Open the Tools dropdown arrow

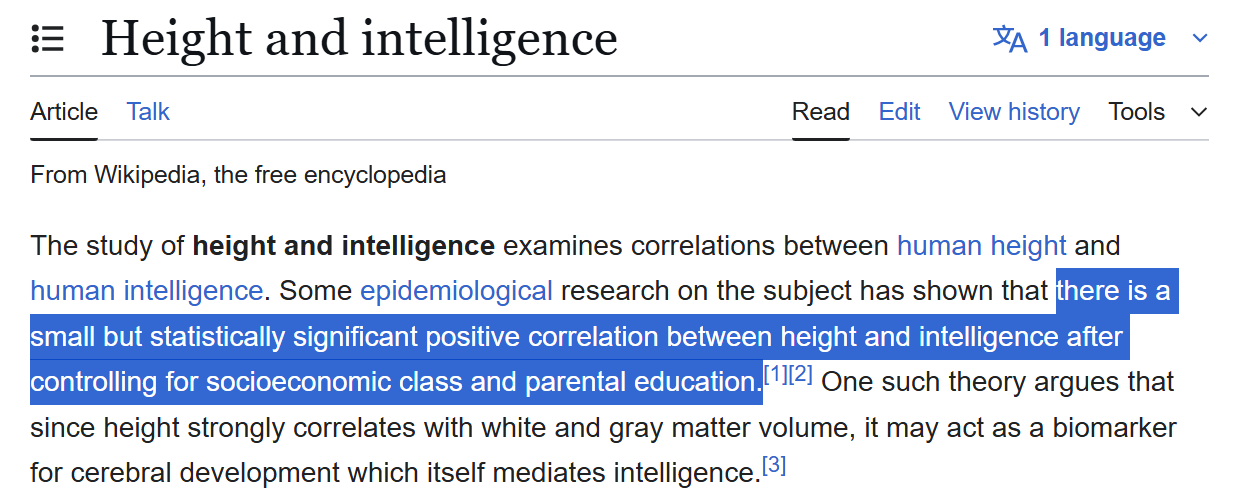coord(1199,112)
